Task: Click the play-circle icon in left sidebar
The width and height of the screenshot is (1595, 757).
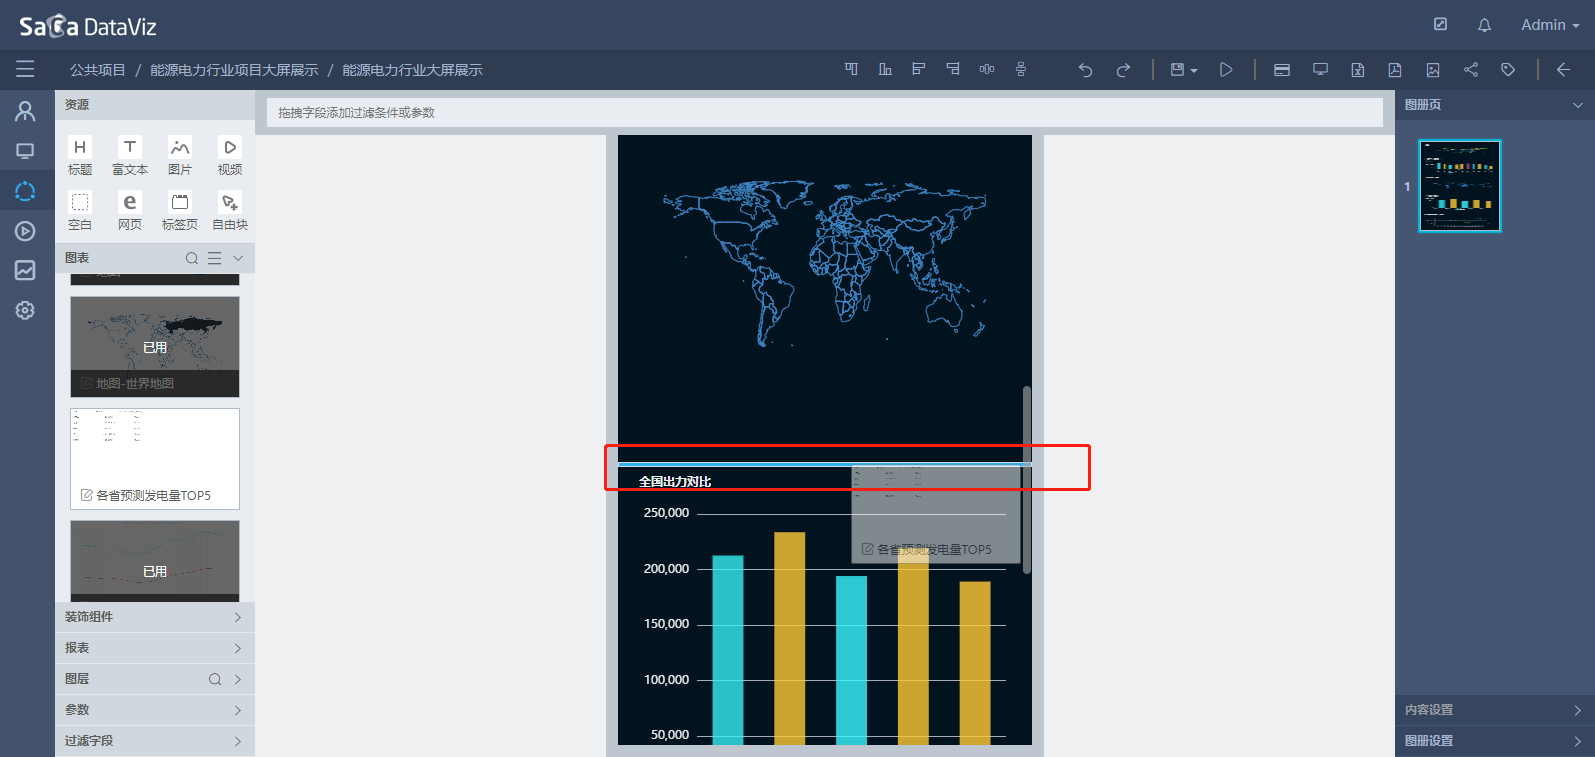Action: (x=25, y=231)
